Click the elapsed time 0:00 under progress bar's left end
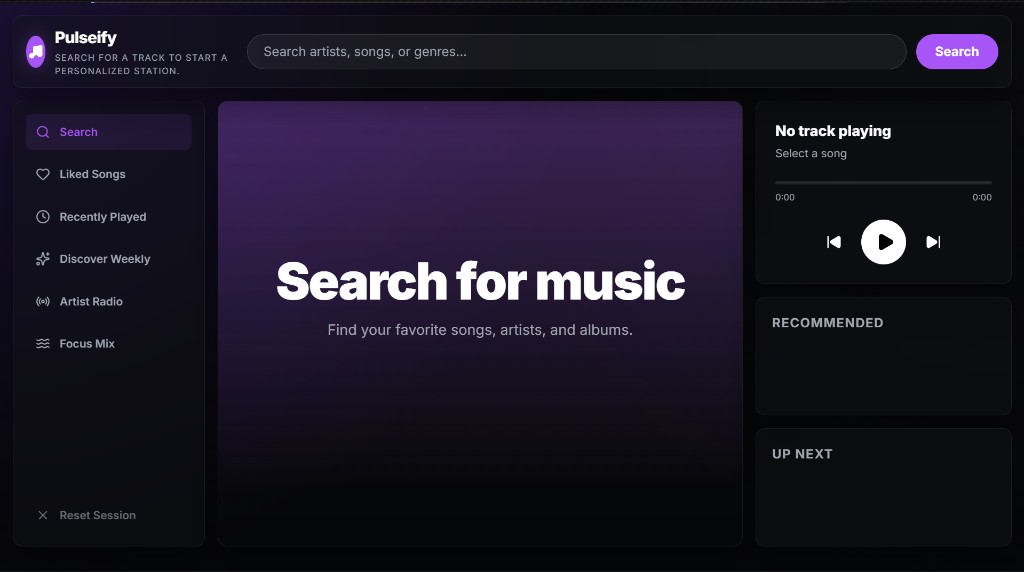1024x572 pixels. (785, 197)
